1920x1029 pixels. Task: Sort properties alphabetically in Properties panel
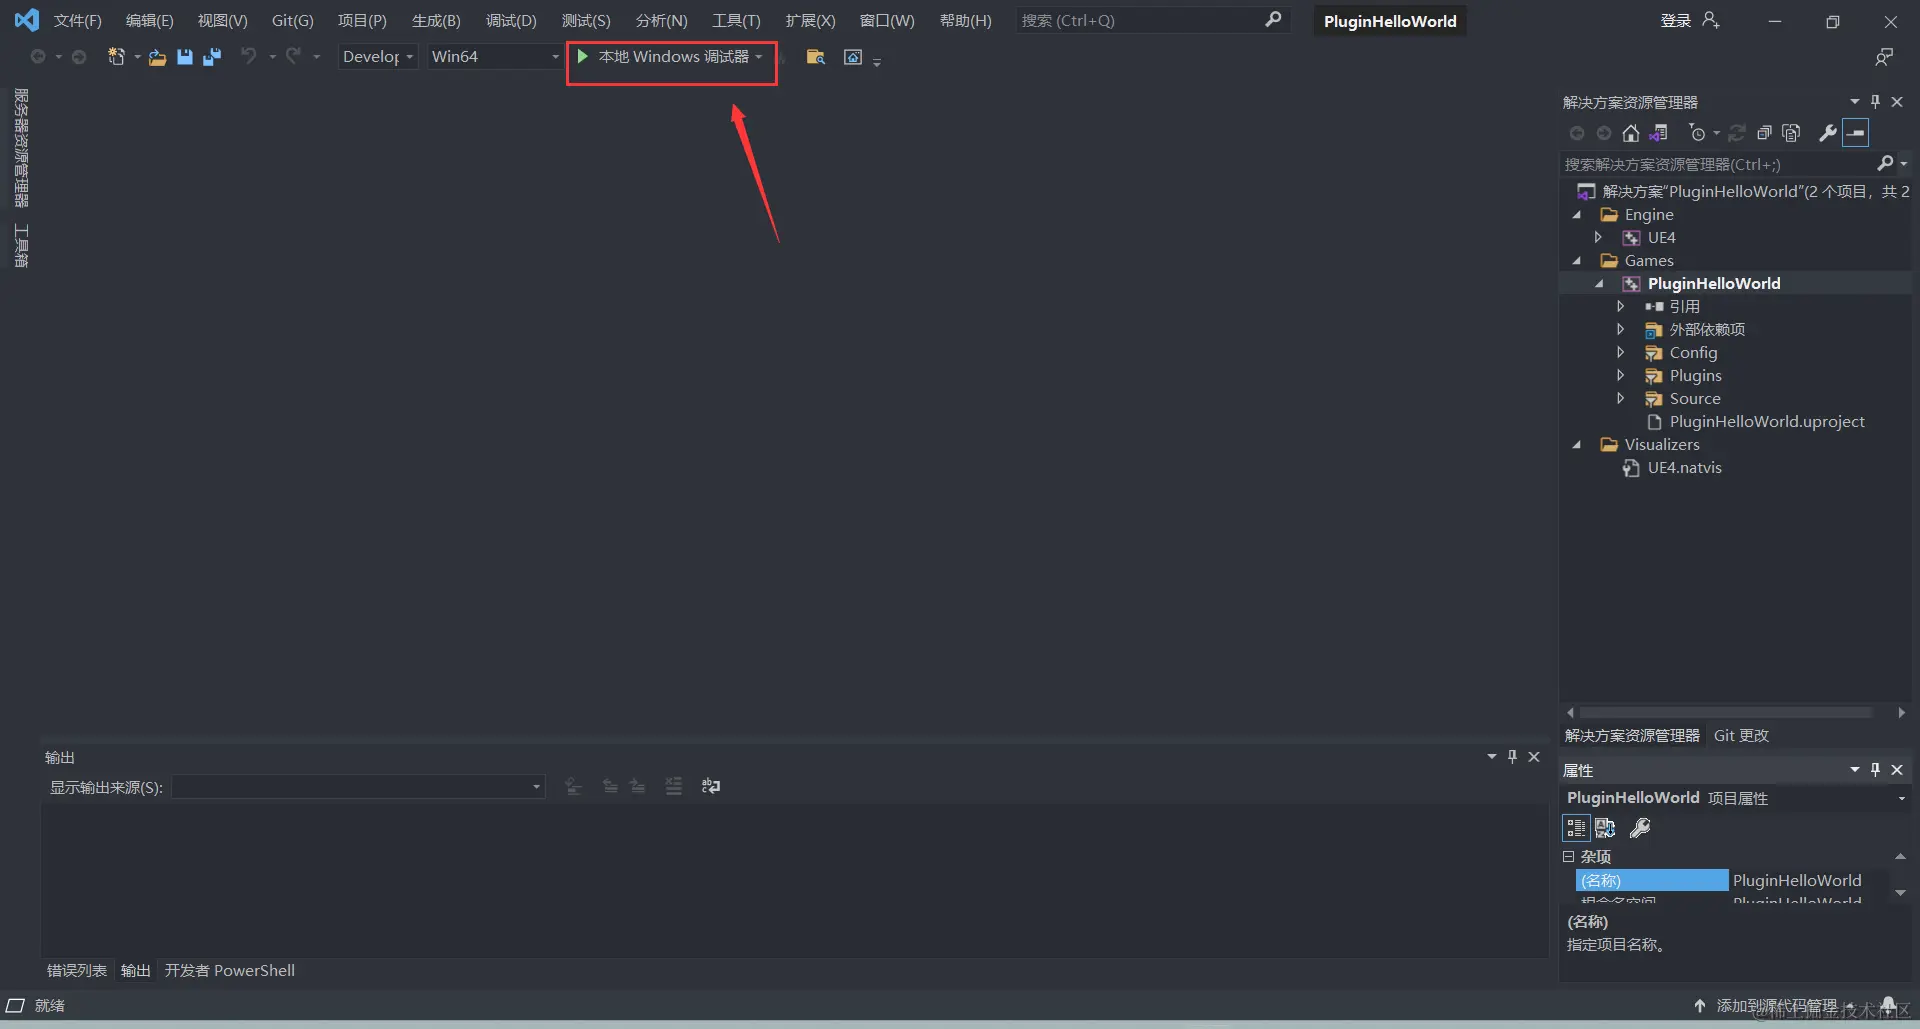(x=1605, y=828)
